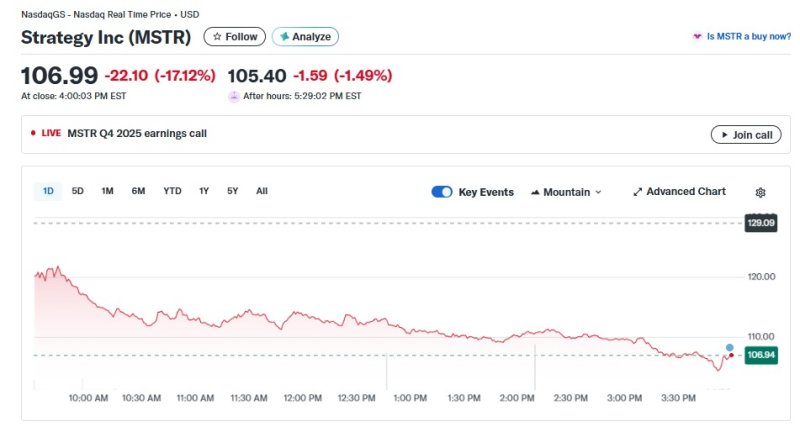
Task: Select the 5D time range
Action: click(78, 191)
